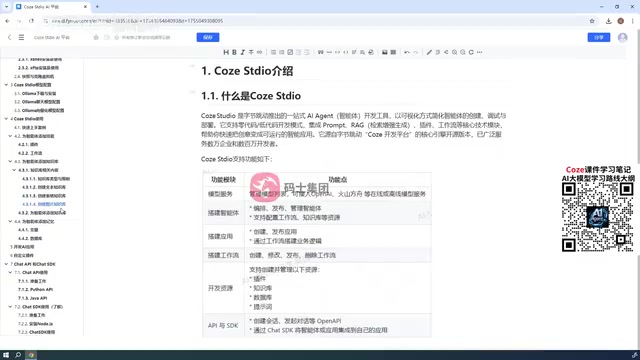
Task: Reload the browser page
Action: pyautogui.click(x=31, y=21)
